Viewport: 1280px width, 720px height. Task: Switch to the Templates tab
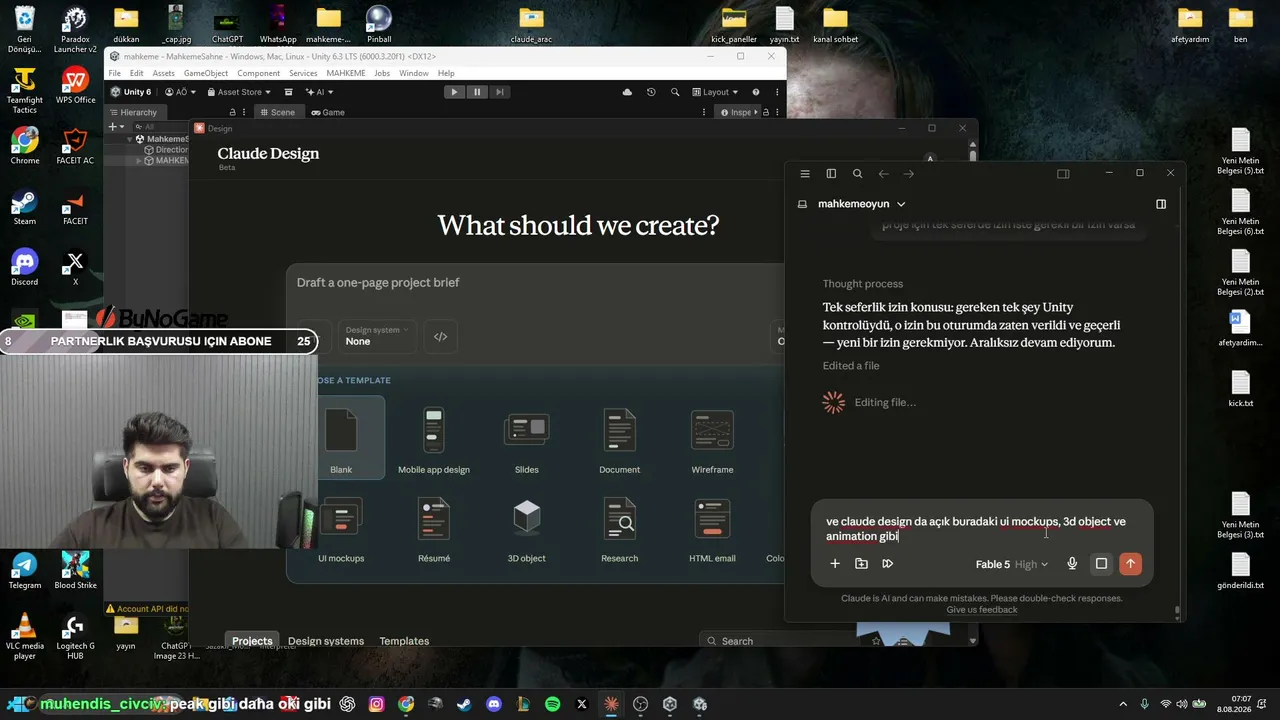[404, 641]
